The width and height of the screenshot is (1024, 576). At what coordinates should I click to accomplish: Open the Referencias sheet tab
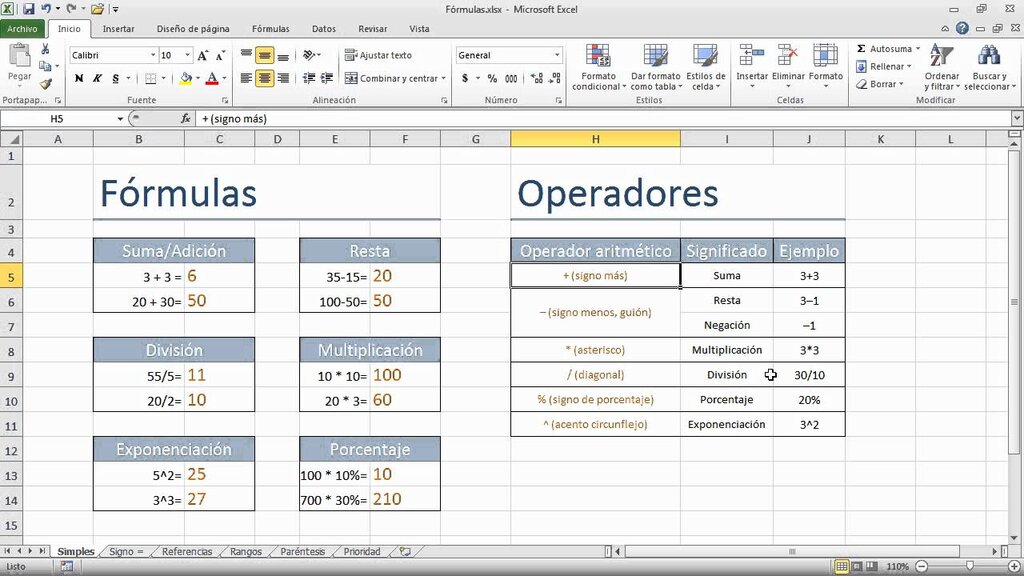(187, 551)
